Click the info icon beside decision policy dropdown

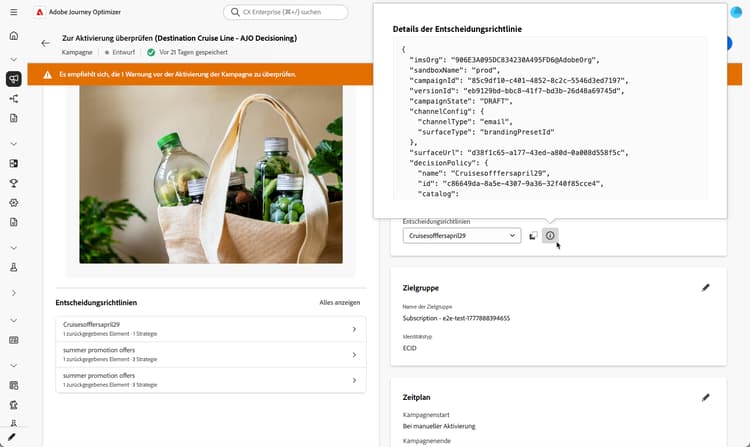(x=550, y=235)
